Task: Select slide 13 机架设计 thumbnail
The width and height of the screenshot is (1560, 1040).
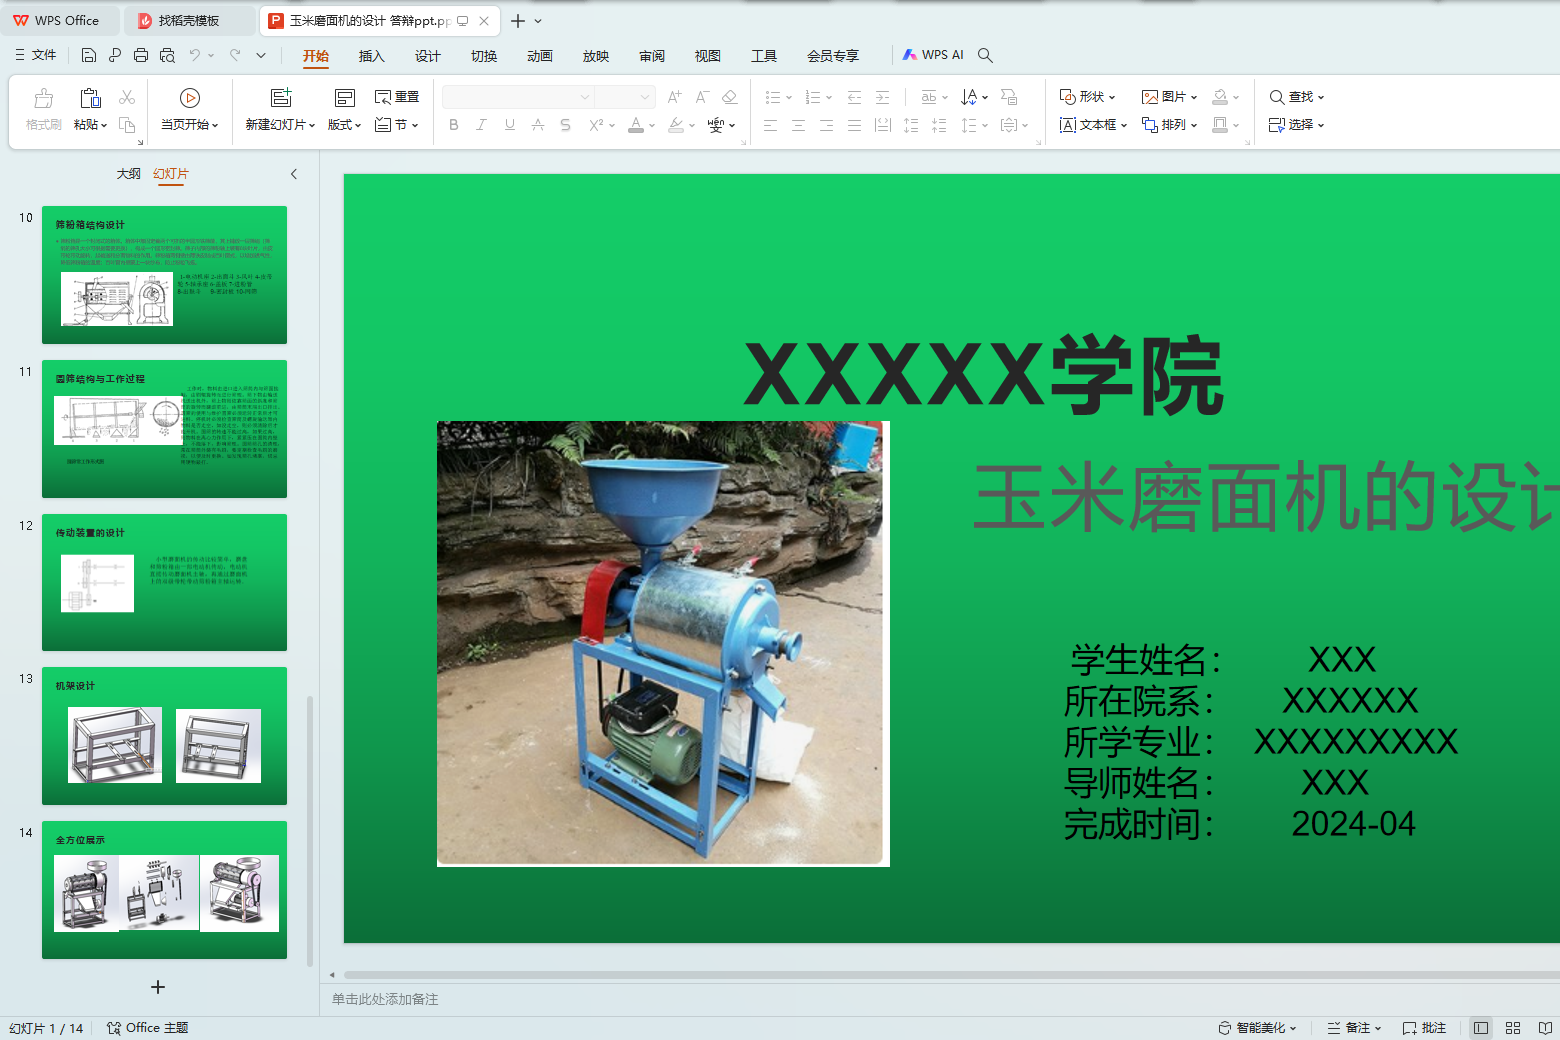Action: [x=164, y=736]
